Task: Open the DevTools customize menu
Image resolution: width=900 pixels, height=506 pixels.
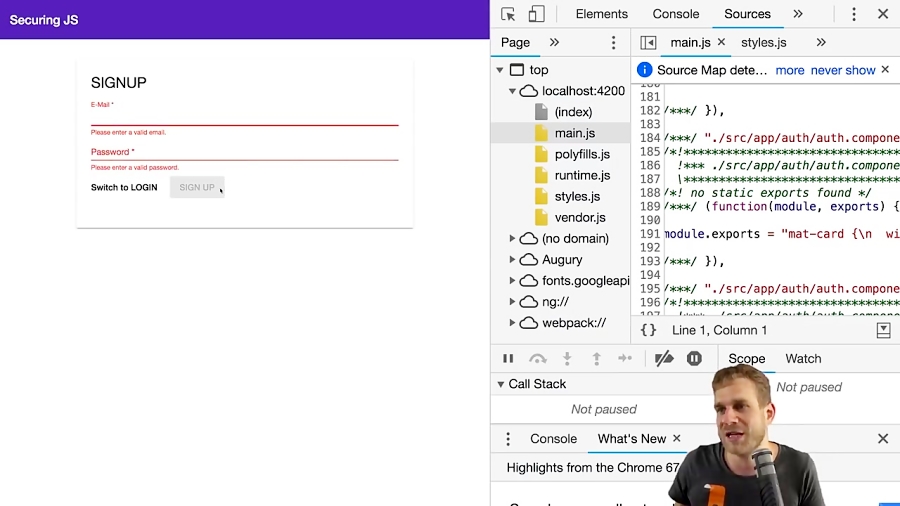Action: [x=854, y=14]
